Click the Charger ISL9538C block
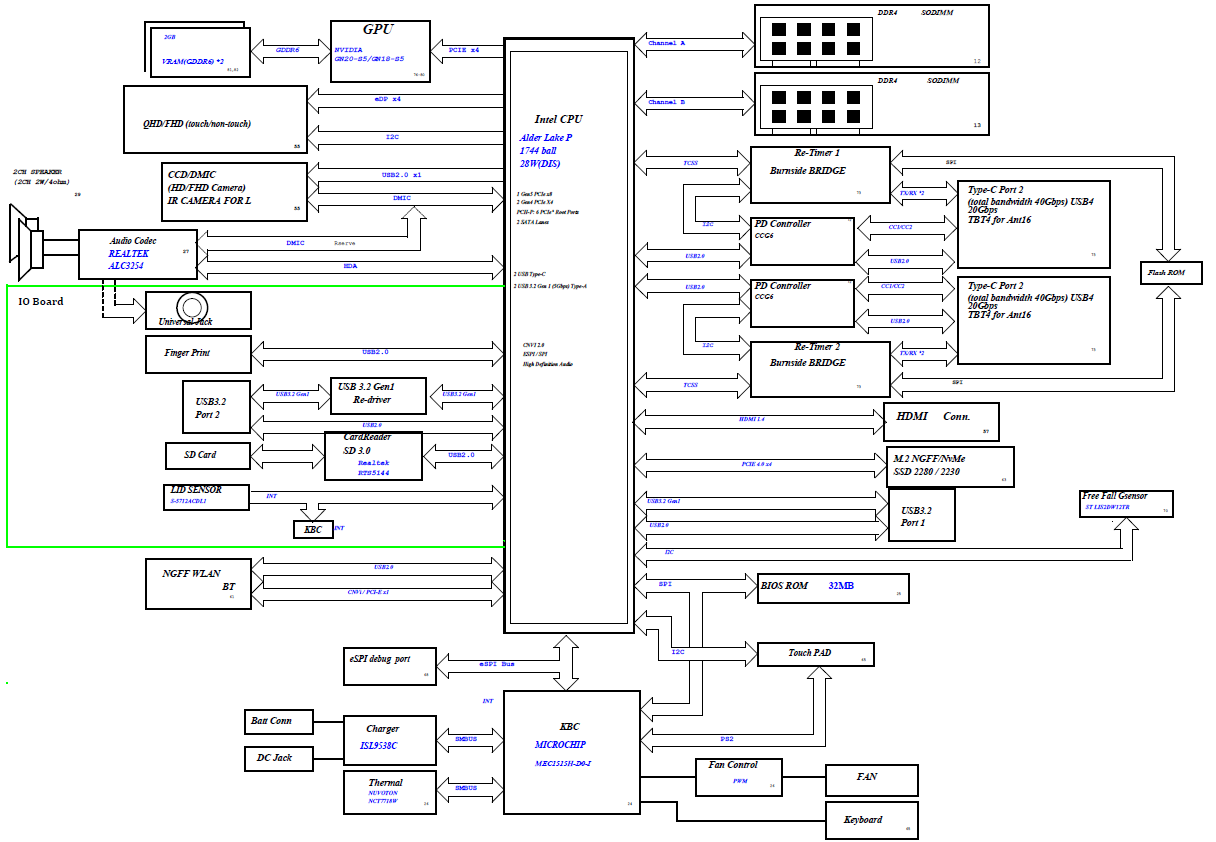Viewport: 1216px width, 842px height. [390, 740]
